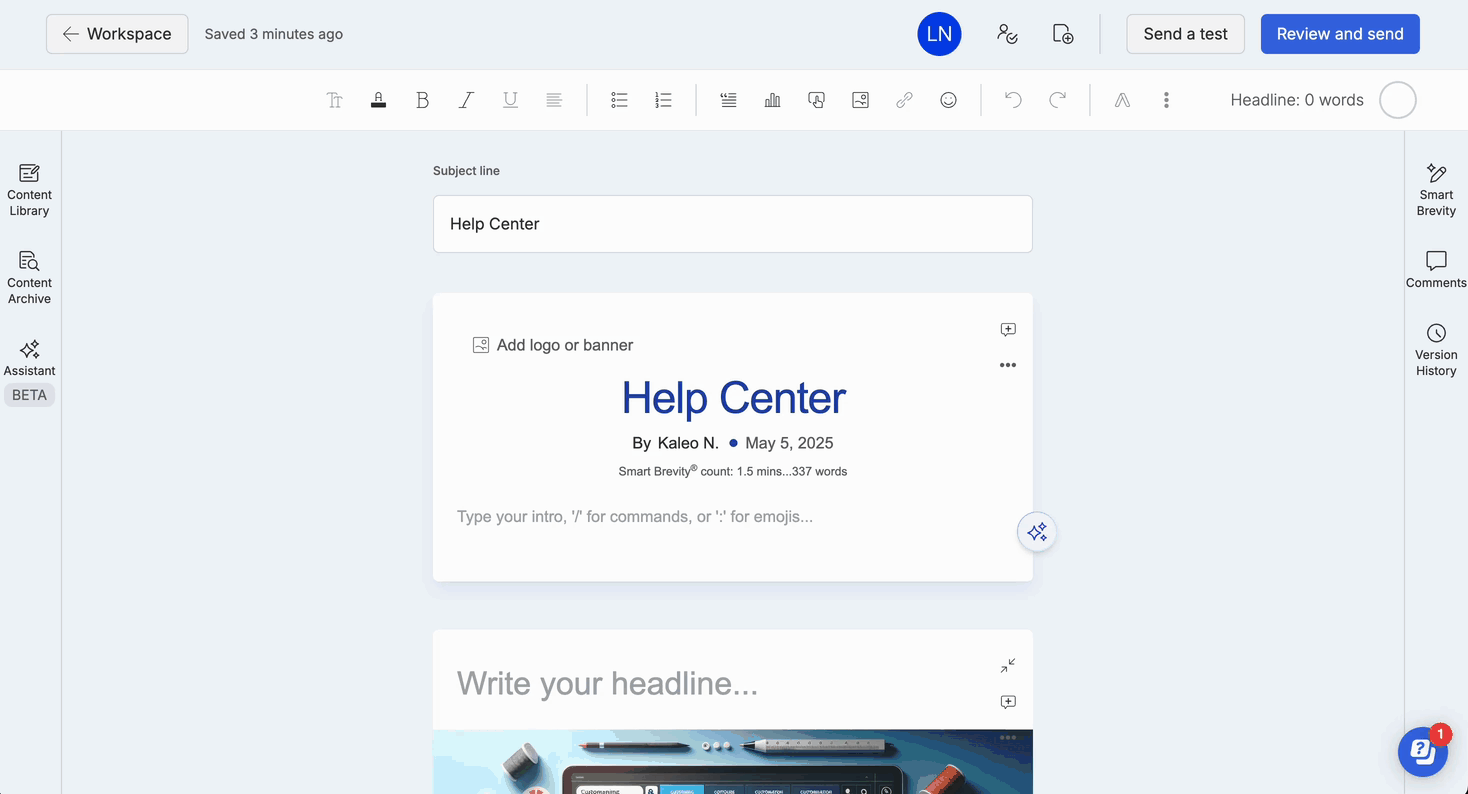
Task: Click the Axios logo tool icon
Action: [1122, 100]
